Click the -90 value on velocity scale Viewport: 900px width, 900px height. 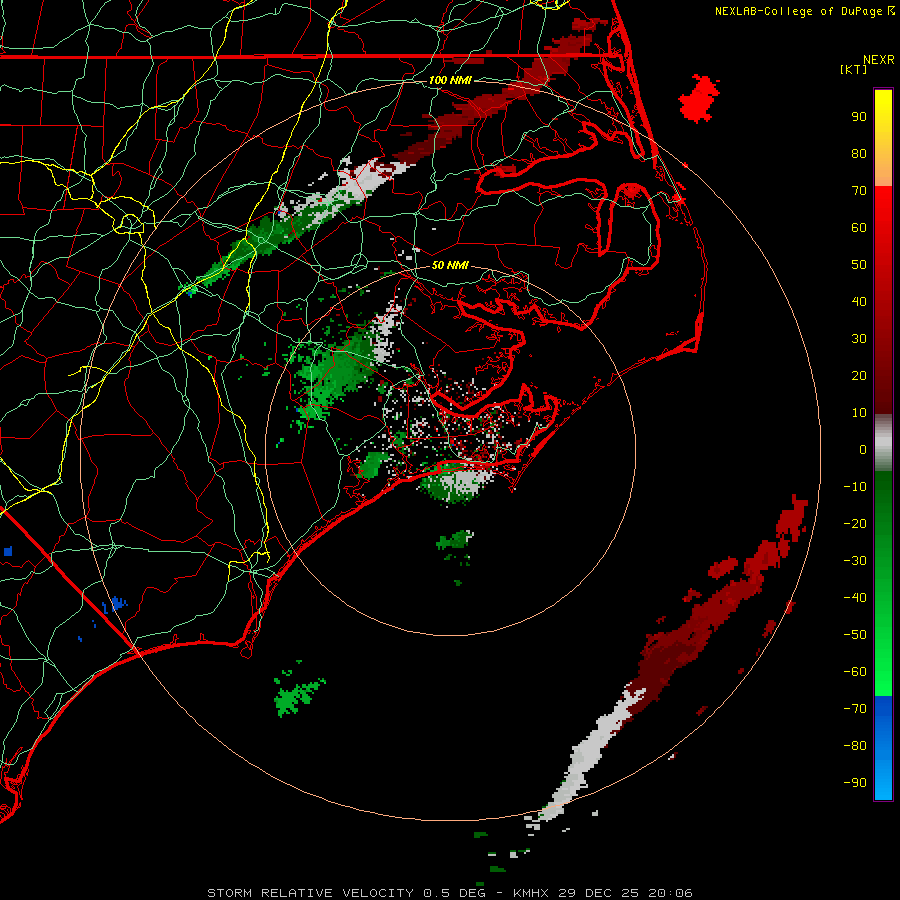coord(855,783)
